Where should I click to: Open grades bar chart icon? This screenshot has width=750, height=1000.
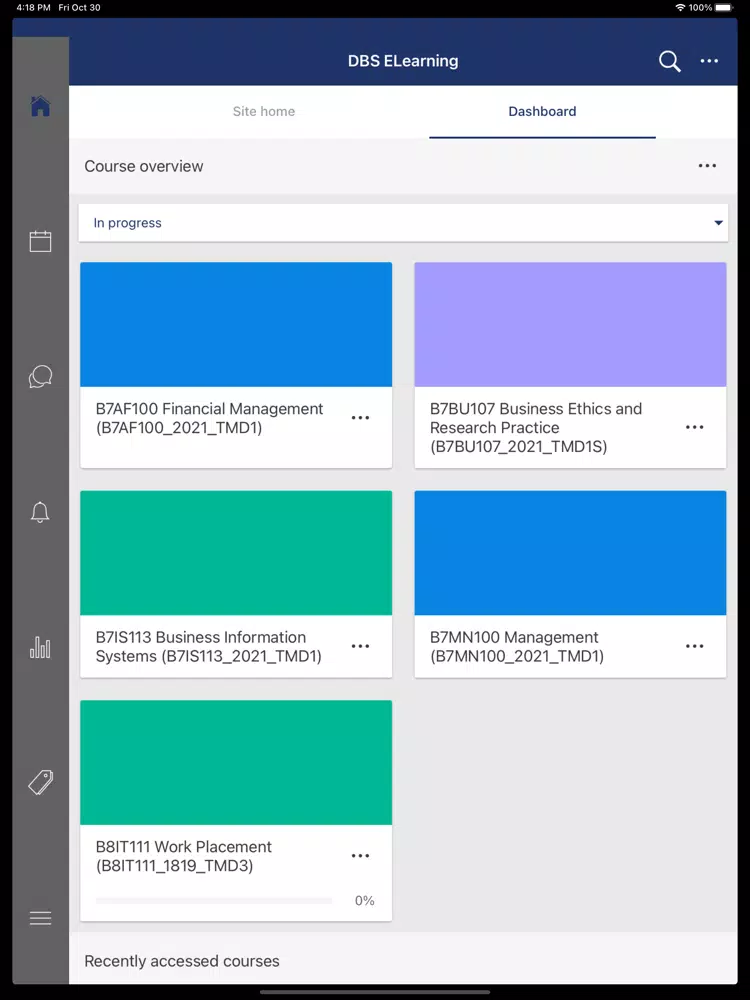[x=40, y=647]
